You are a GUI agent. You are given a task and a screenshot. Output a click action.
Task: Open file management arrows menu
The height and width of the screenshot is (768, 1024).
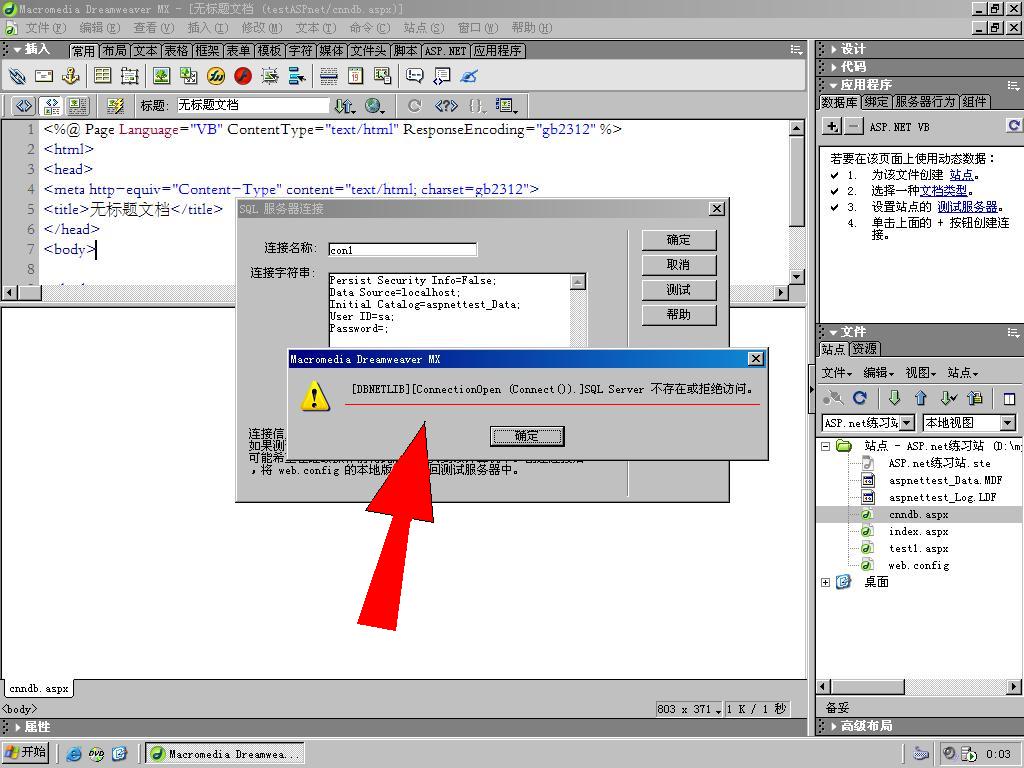click(x=344, y=106)
